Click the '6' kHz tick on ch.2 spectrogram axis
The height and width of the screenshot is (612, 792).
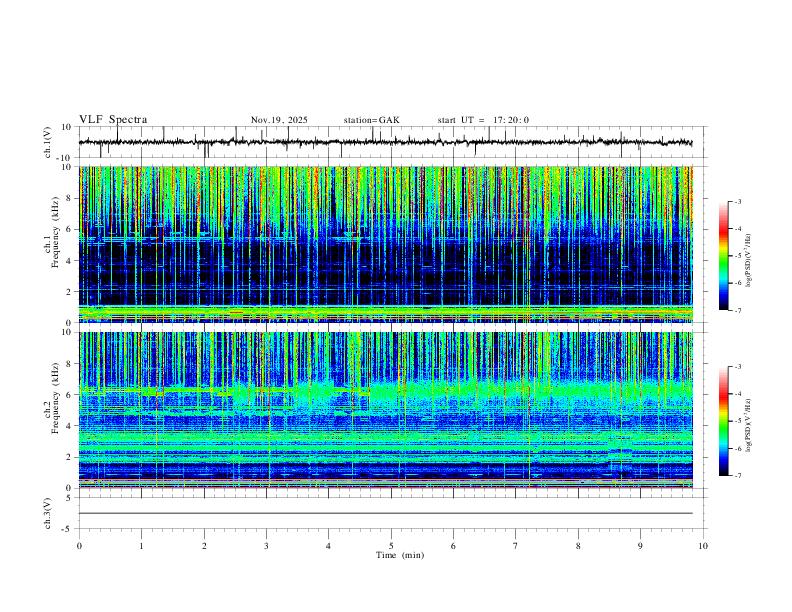pos(70,395)
